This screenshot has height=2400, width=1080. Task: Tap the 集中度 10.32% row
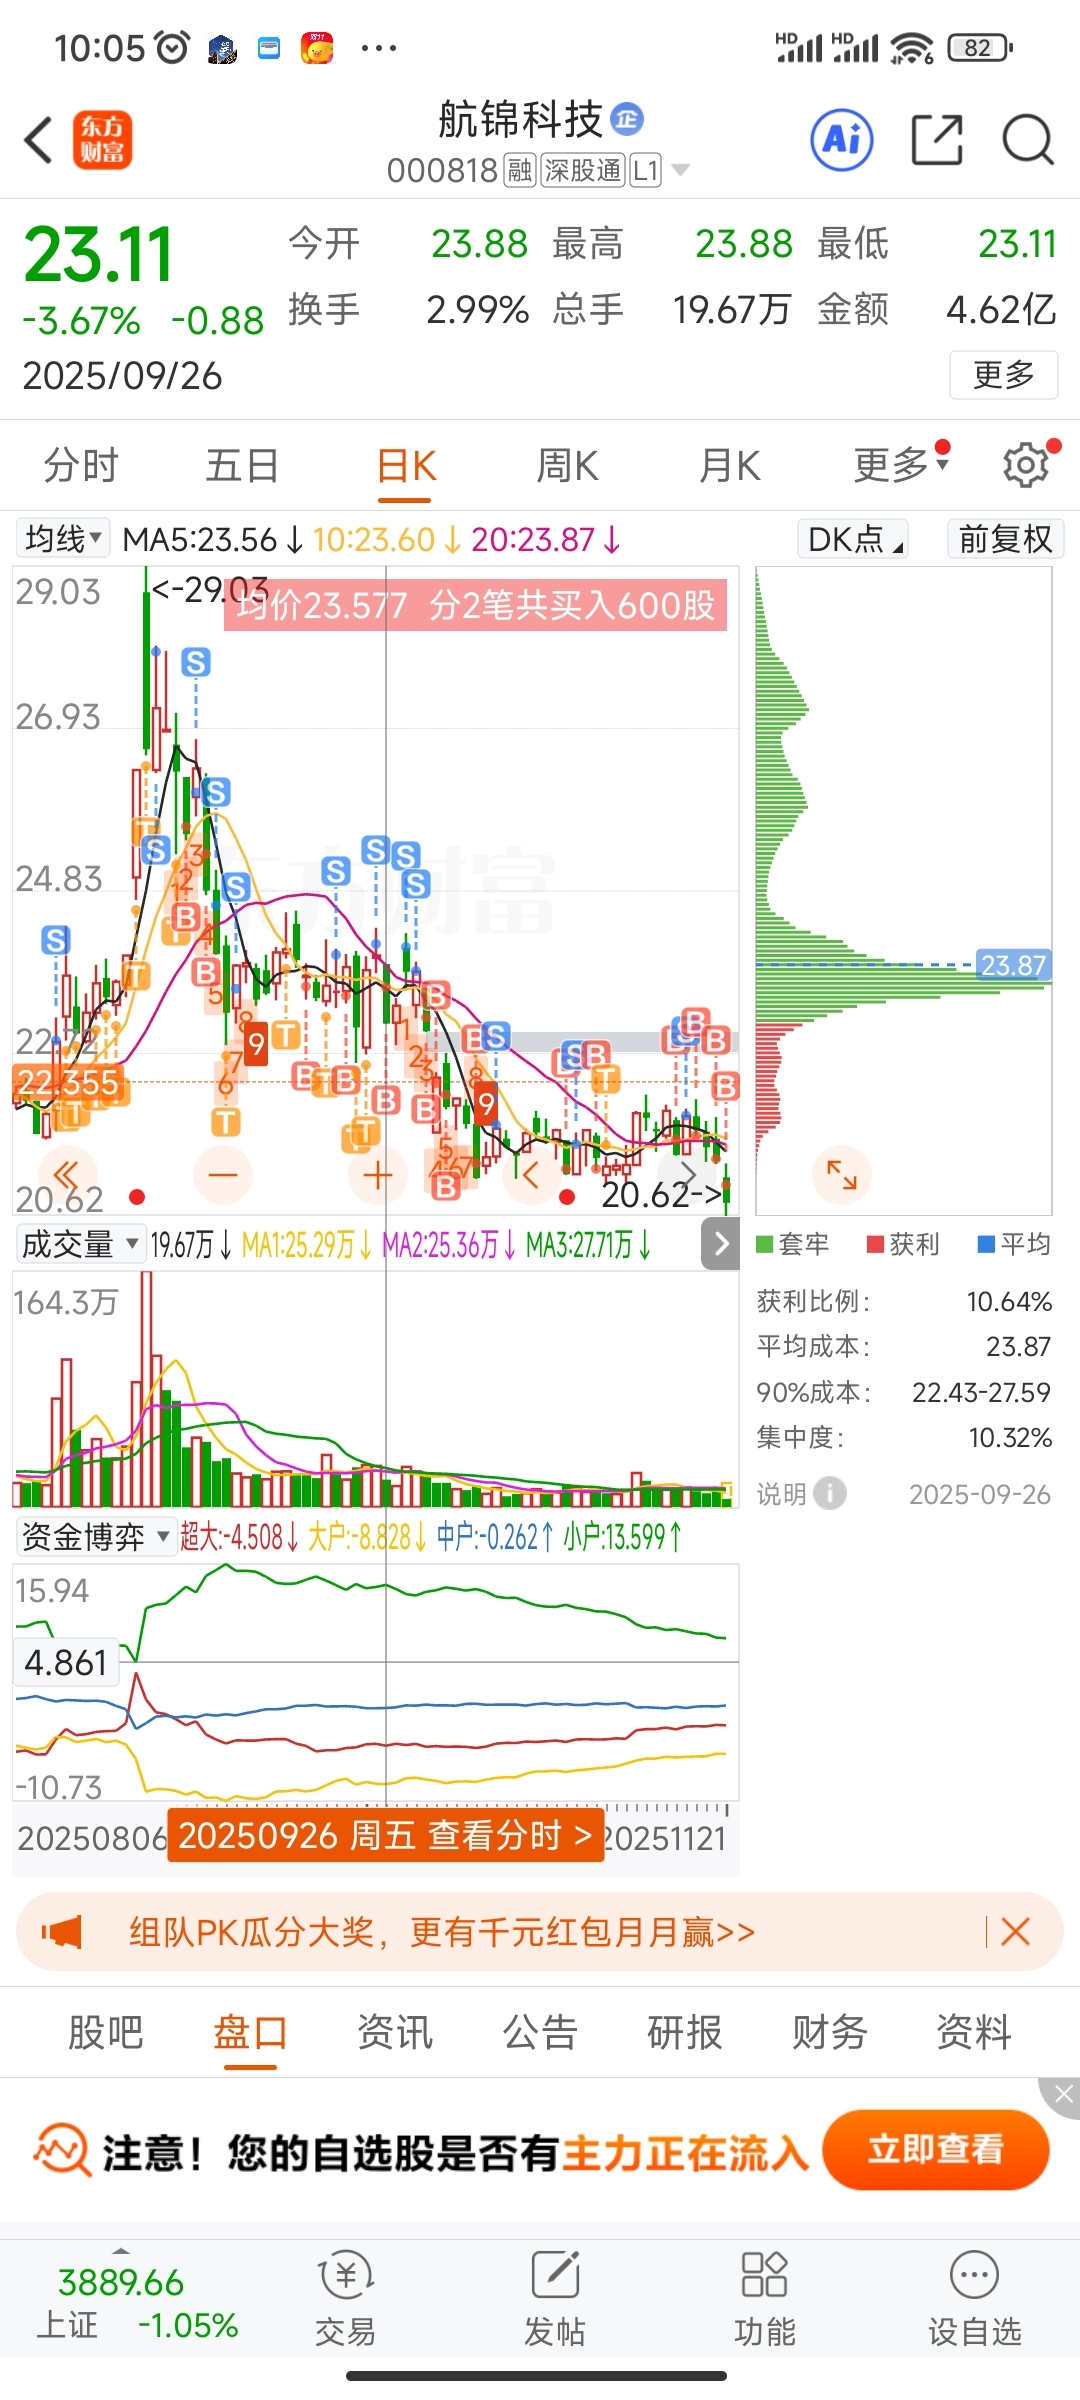click(904, 1437)
